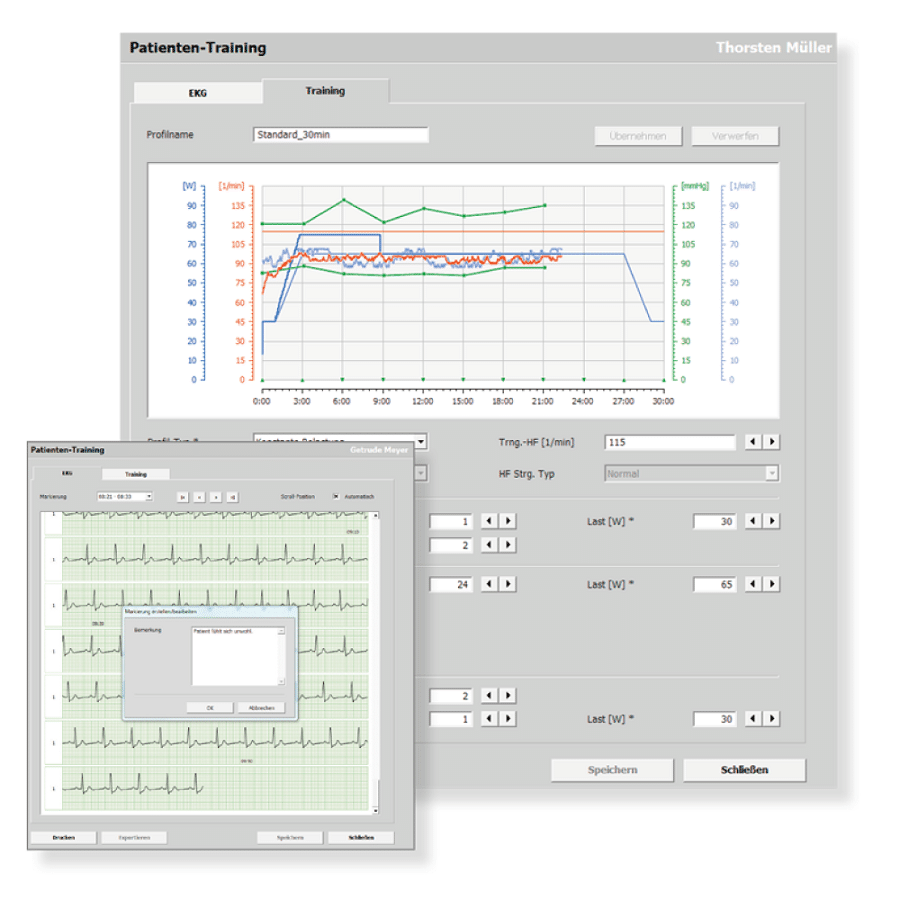The image size is (900, 900).
Task: Click the Profilname field Standard_30min
Action: pyautogui.click(x=340, y=134)
